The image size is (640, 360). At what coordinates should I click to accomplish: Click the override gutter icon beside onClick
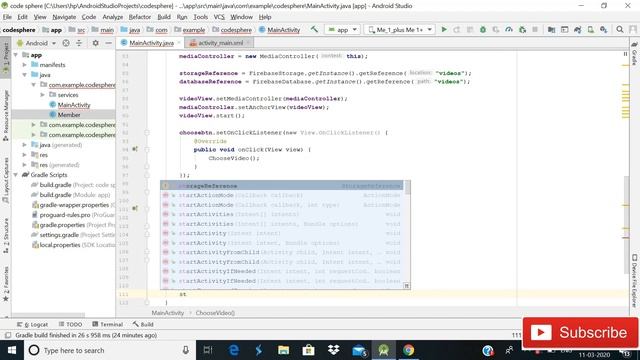pyautogui.click(x=135, y=149)
